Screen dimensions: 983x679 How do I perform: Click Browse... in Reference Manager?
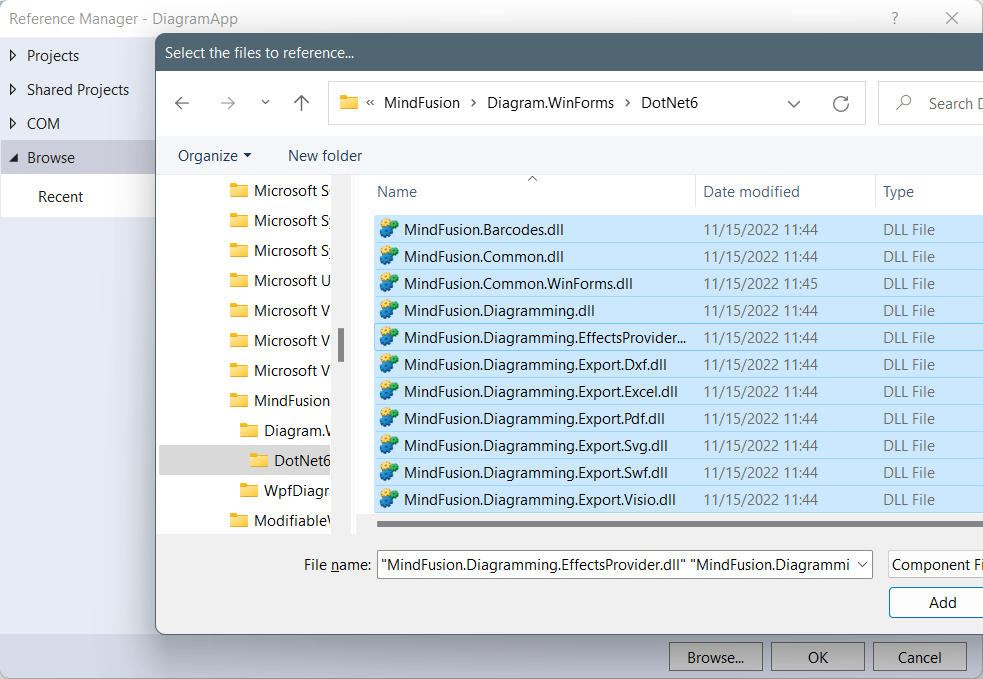[715, 657]
